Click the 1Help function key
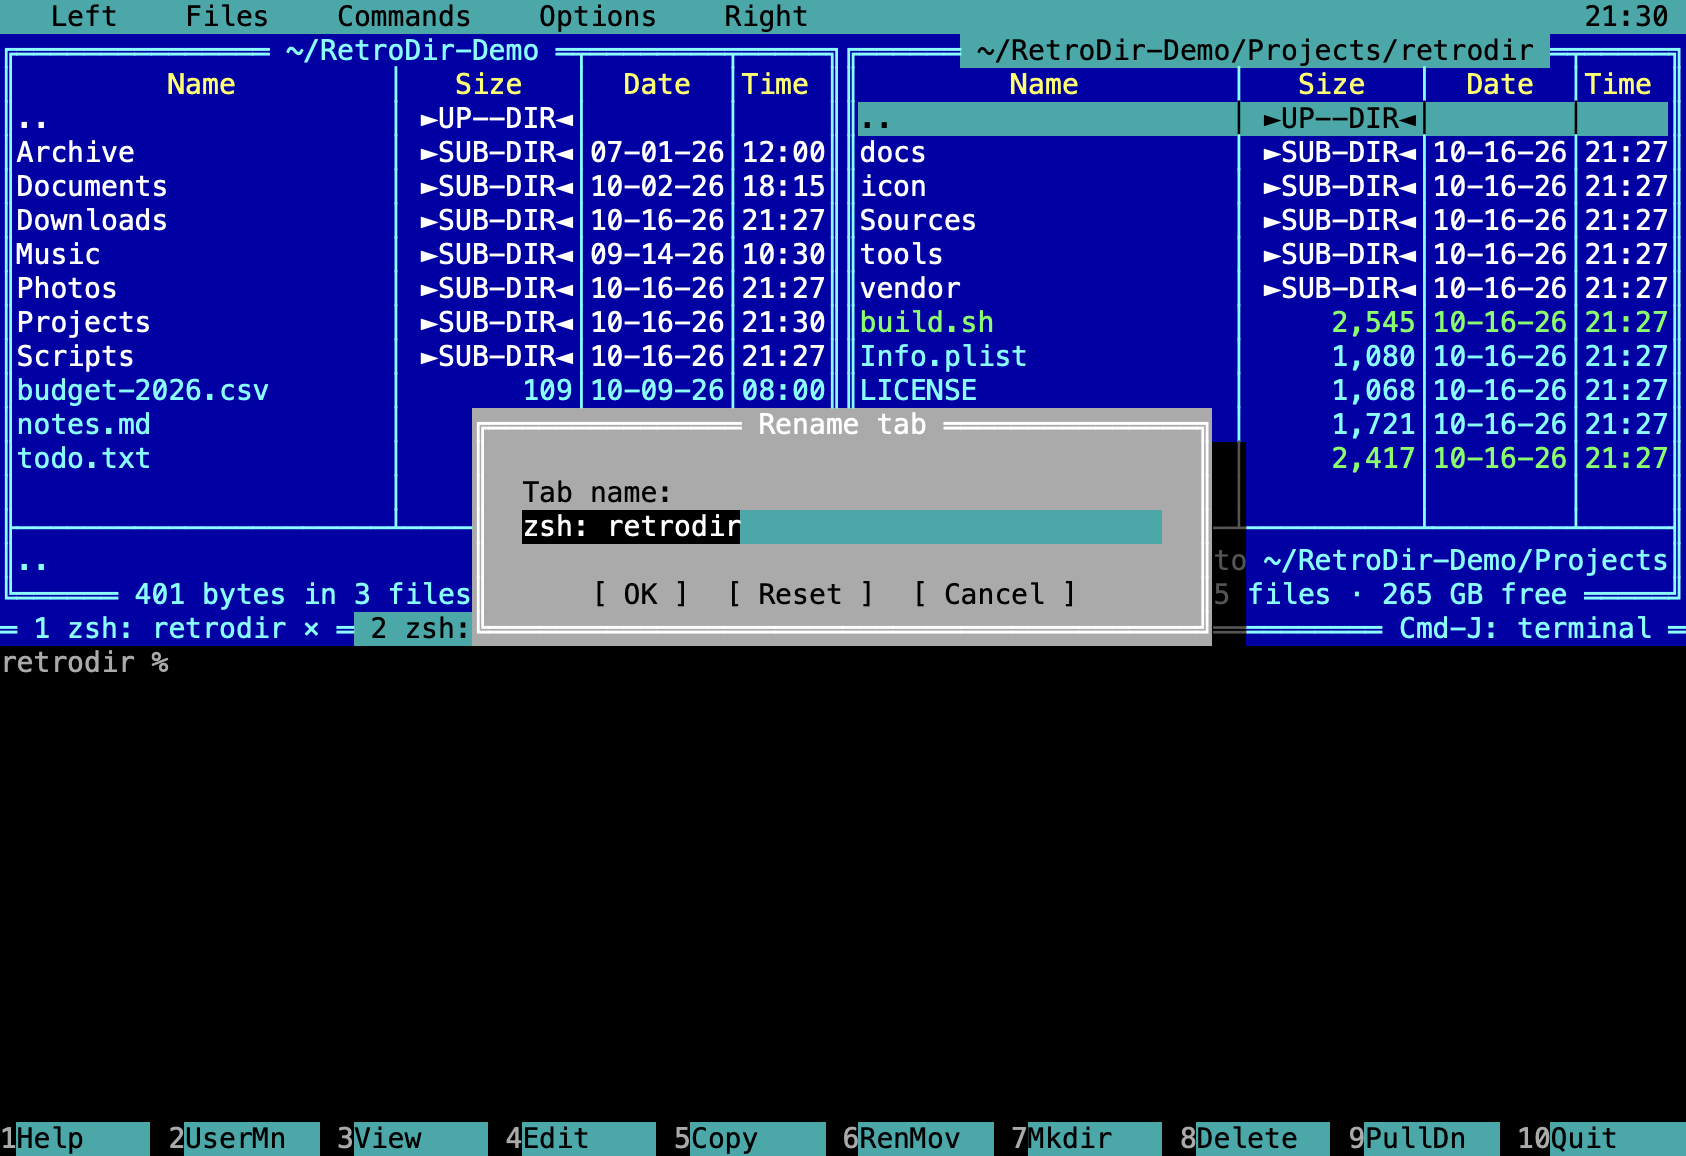The width and height of the screenshot is (1686, 1156). (x=75, y=1139)
